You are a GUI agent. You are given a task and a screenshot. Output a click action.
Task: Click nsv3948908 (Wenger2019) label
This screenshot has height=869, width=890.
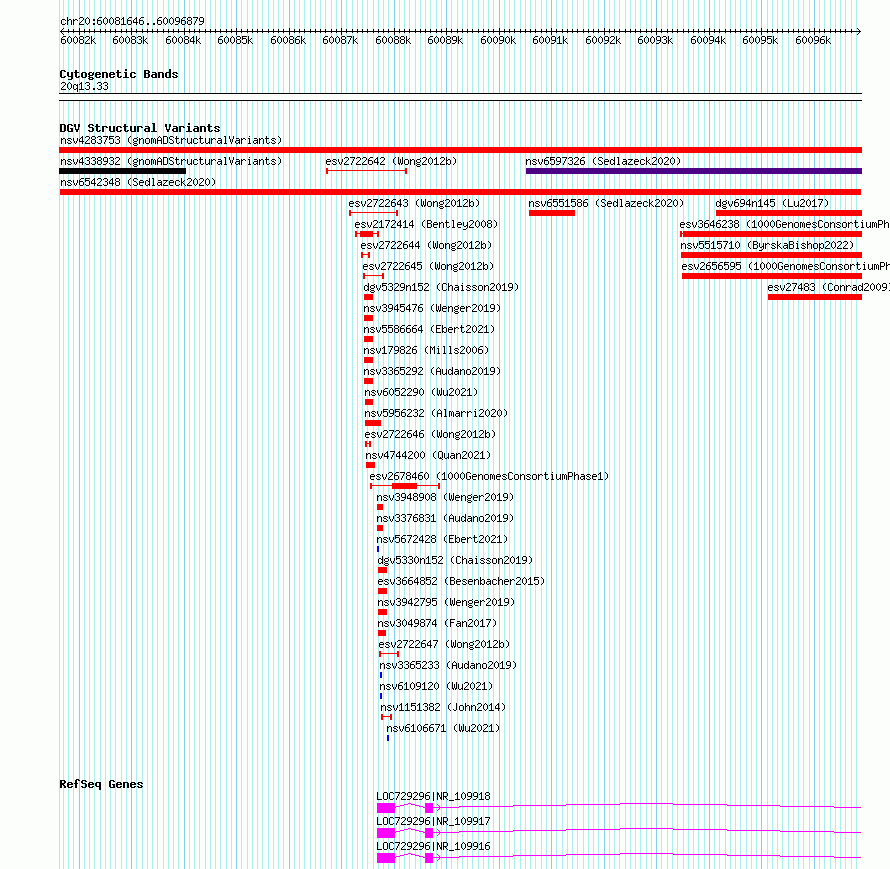[445, 497]
